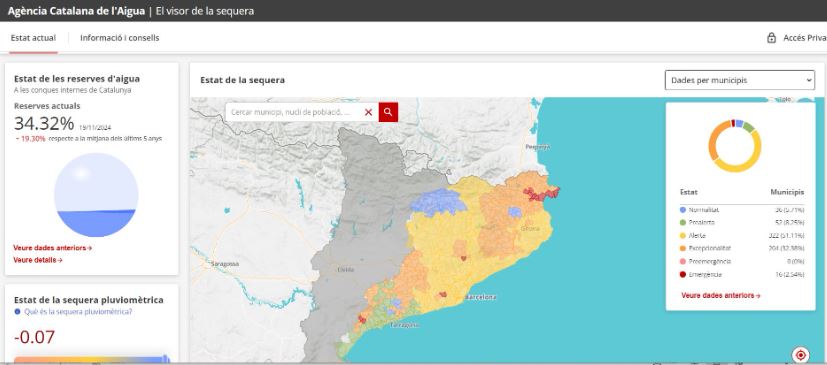Expand the Dades per municipis dropdown
This screenshot has height=365, width=827.
[739, 80]
